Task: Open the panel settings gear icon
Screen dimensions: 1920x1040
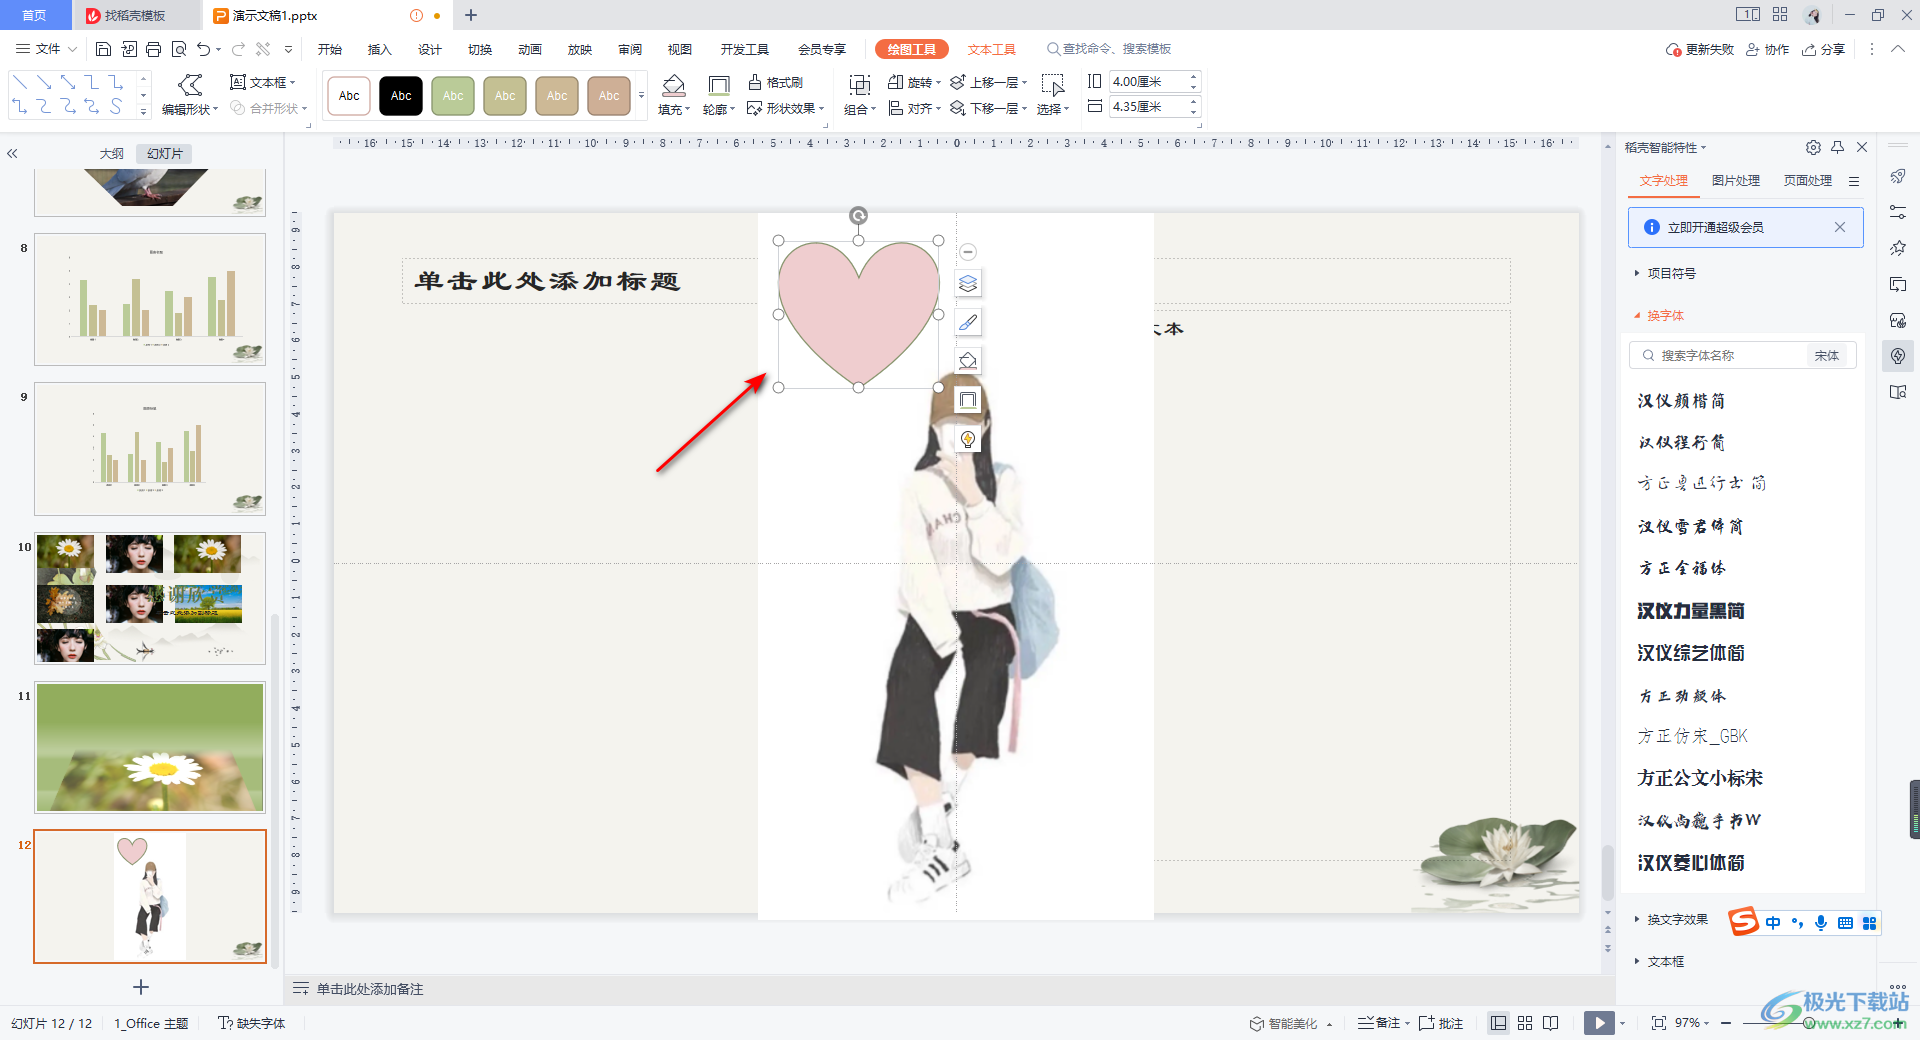Action: [1813, 147]
